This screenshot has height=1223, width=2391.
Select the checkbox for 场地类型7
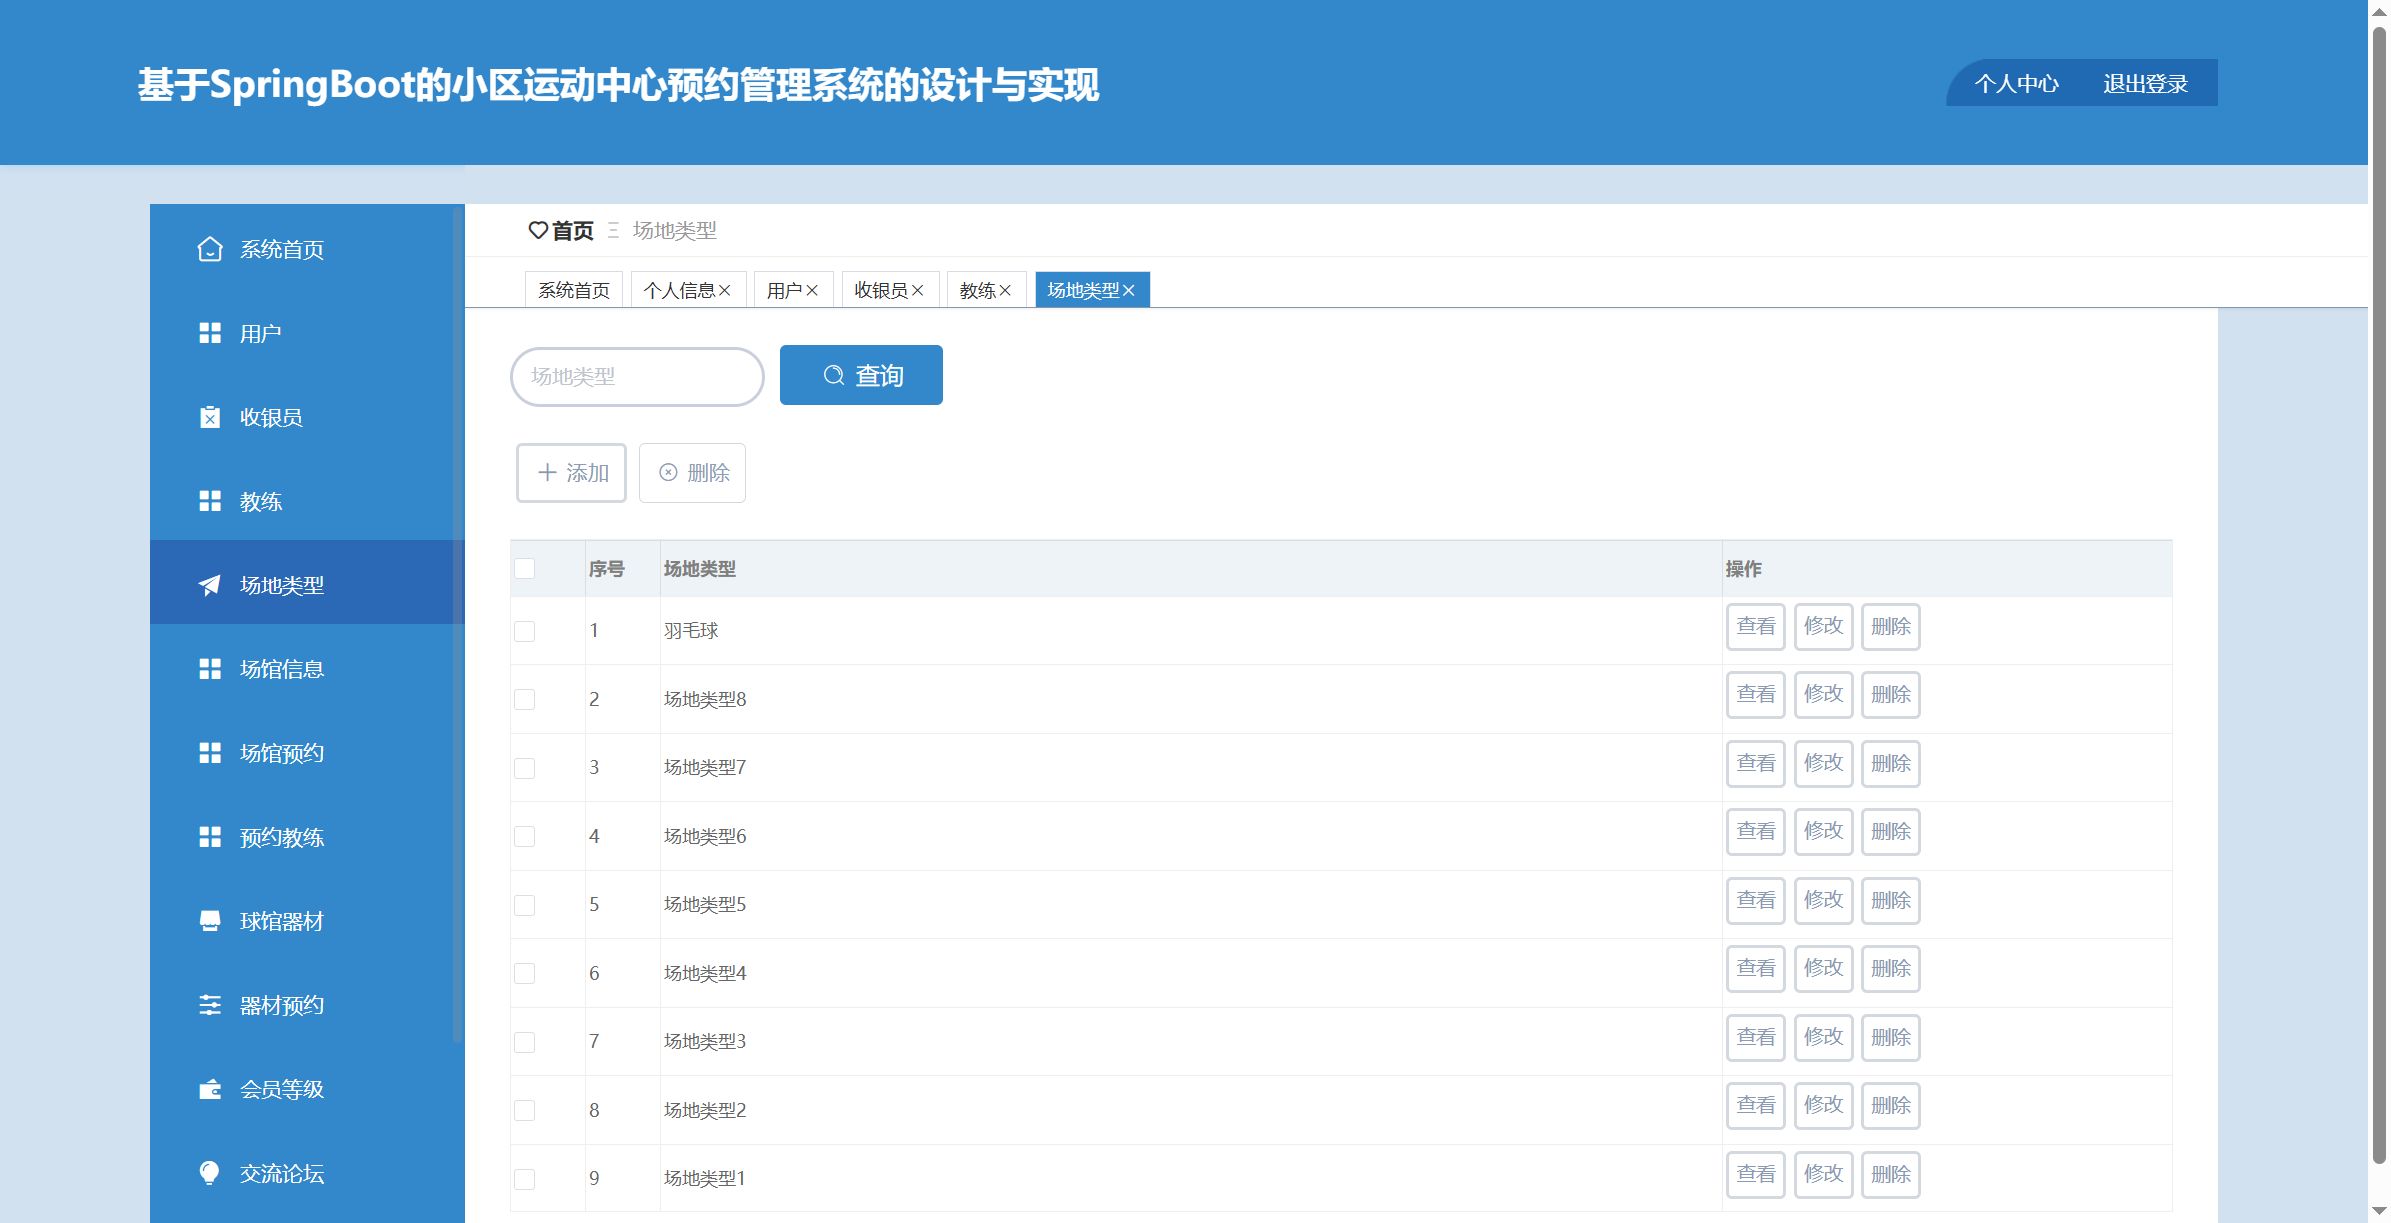[524, 768]
